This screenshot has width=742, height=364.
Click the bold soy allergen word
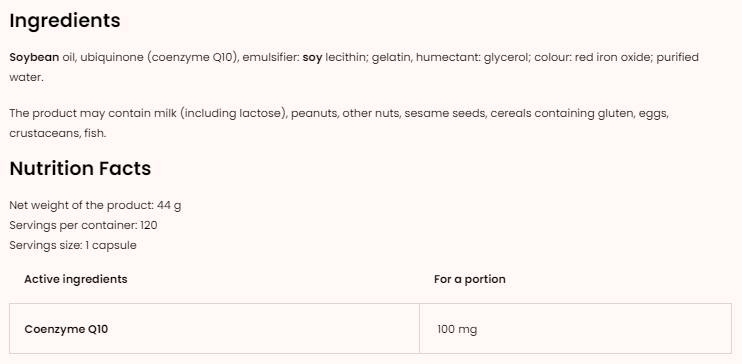(x=312, y=58)
